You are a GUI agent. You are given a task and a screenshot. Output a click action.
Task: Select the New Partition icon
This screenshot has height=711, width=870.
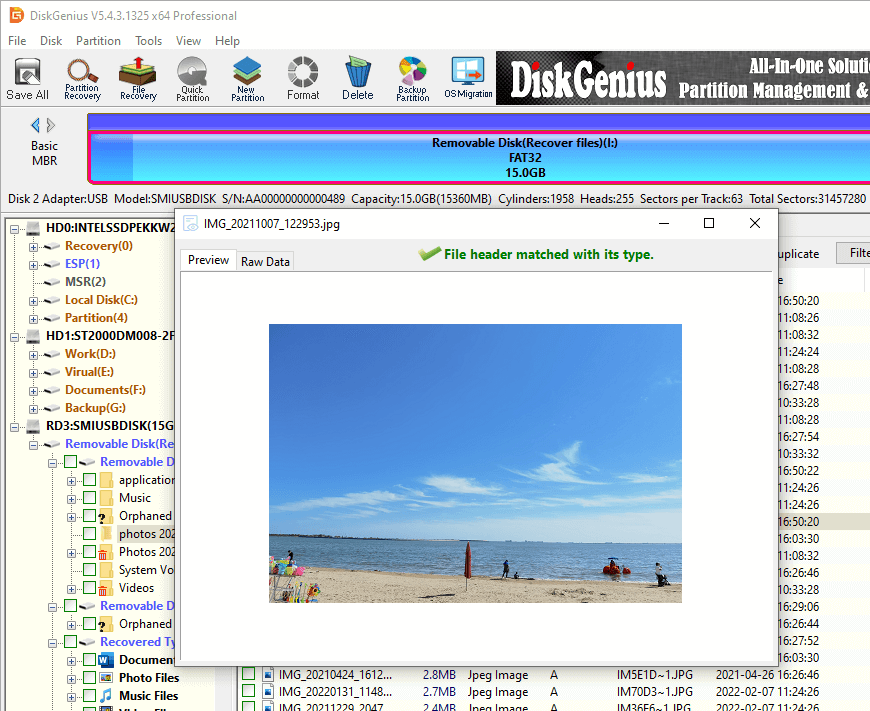coord(247,78)
